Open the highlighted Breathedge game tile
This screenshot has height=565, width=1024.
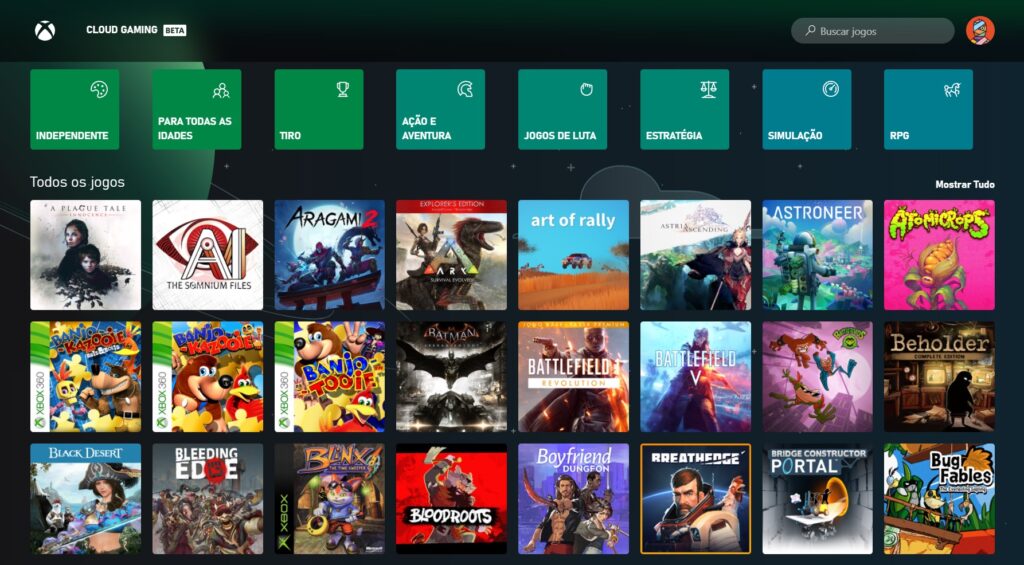696,499
